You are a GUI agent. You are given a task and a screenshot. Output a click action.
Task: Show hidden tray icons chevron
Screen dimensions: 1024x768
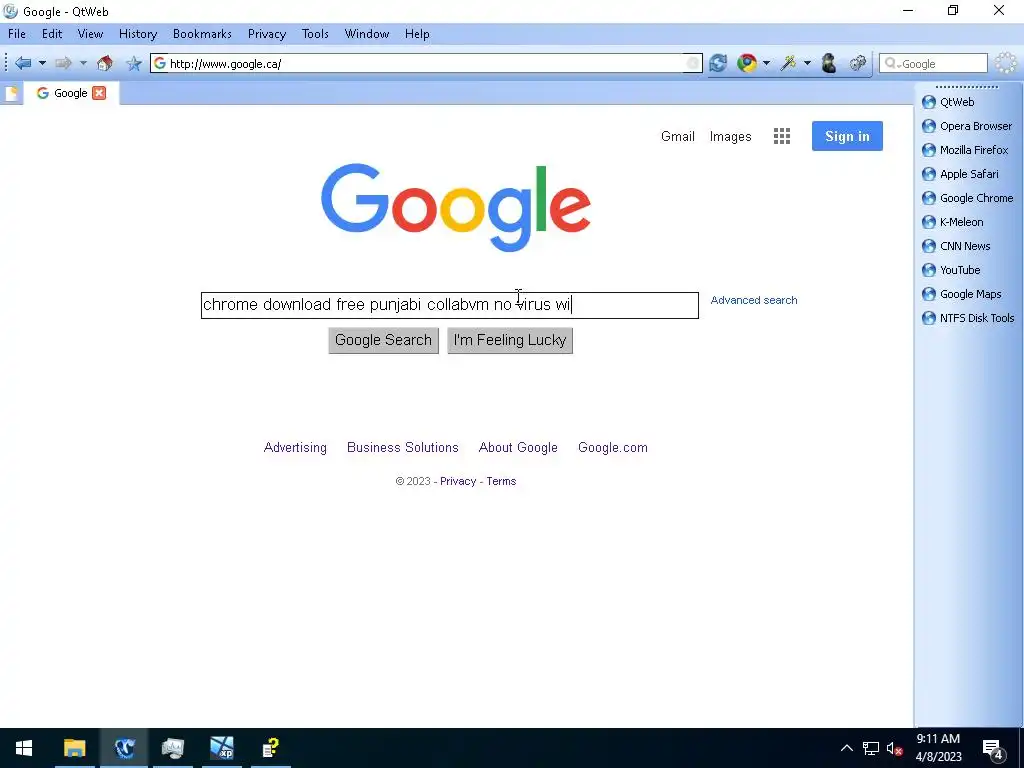tap(846, 748)
